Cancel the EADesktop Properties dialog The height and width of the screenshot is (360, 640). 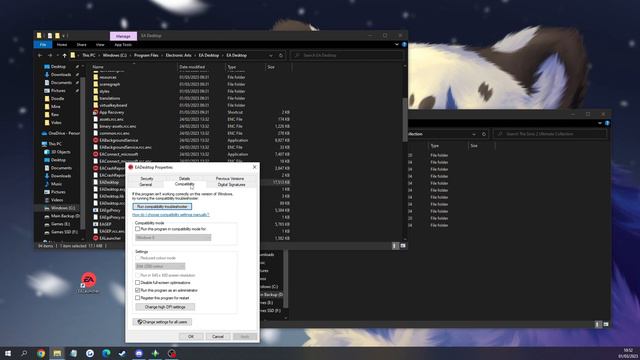click(218, 336)
